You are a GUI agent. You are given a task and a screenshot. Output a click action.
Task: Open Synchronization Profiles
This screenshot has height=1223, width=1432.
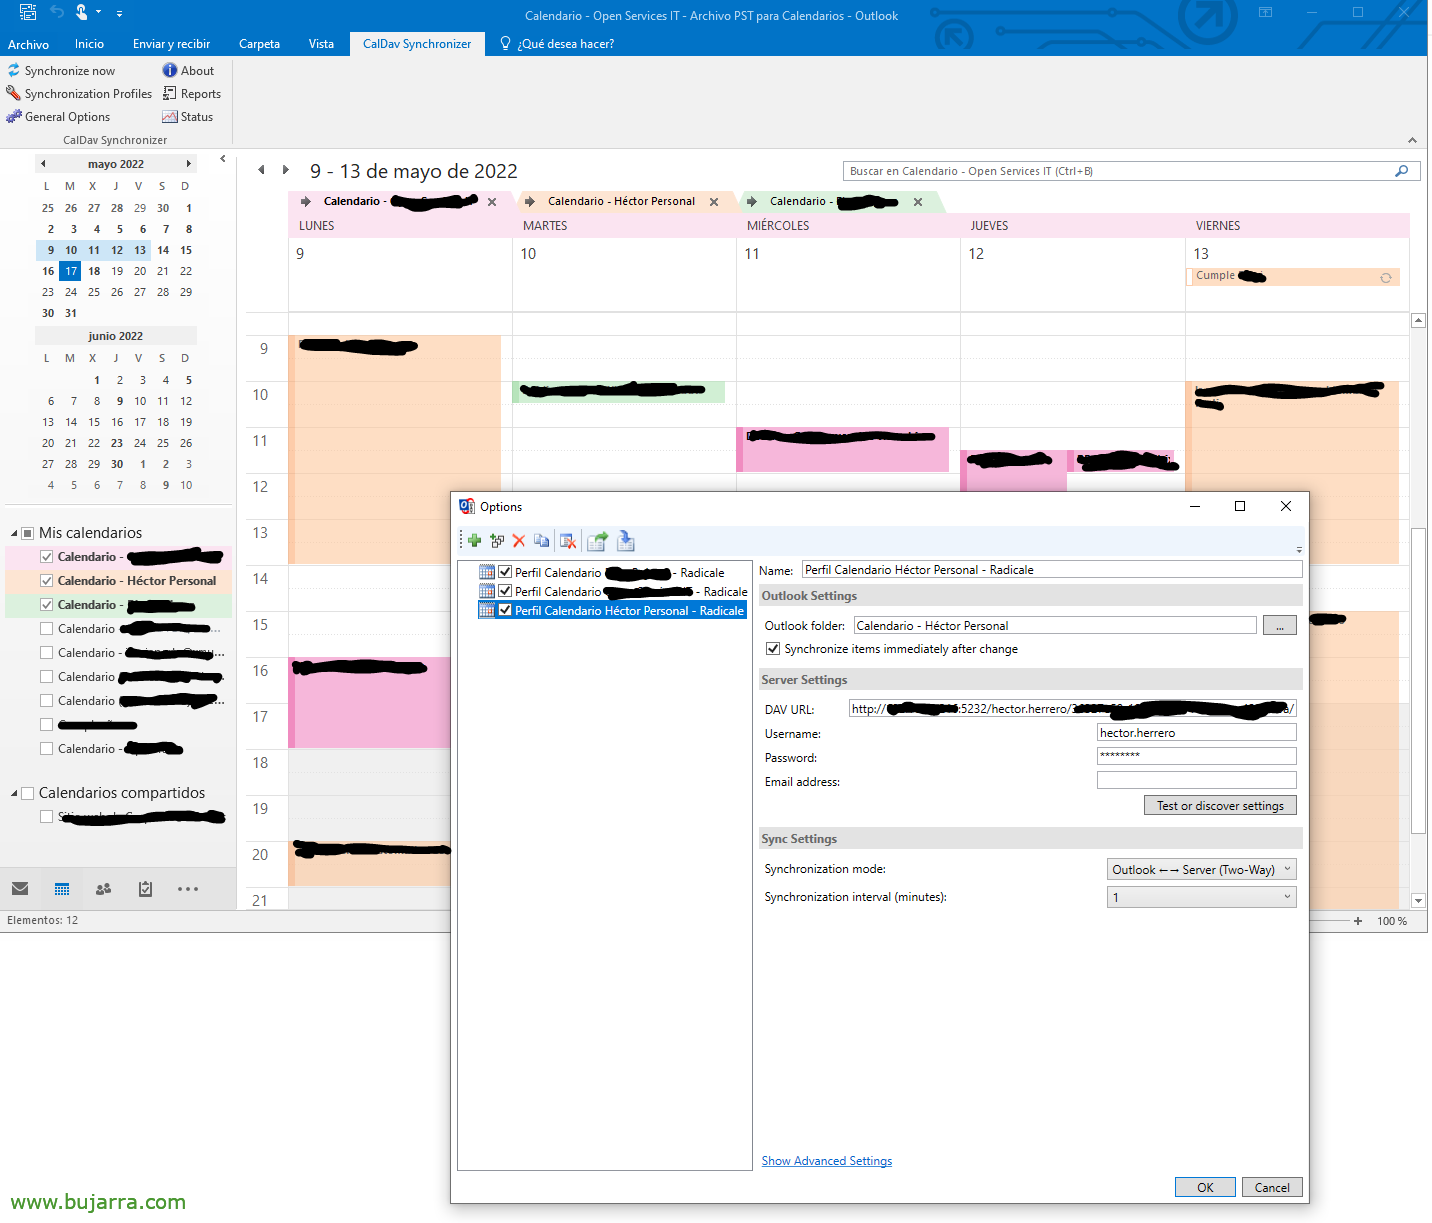tap(79, 94)
